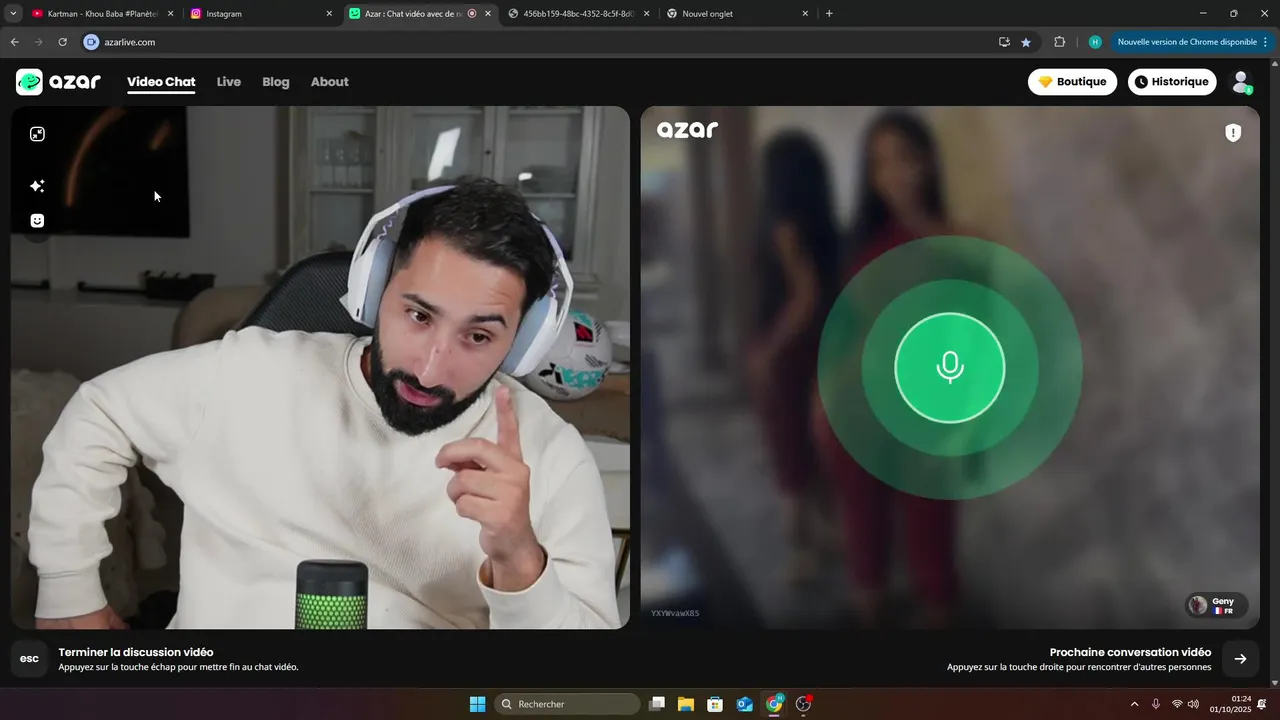Switch to the Live nav item
Viewport: 1280px width, 720px height.
coord(229,82)
